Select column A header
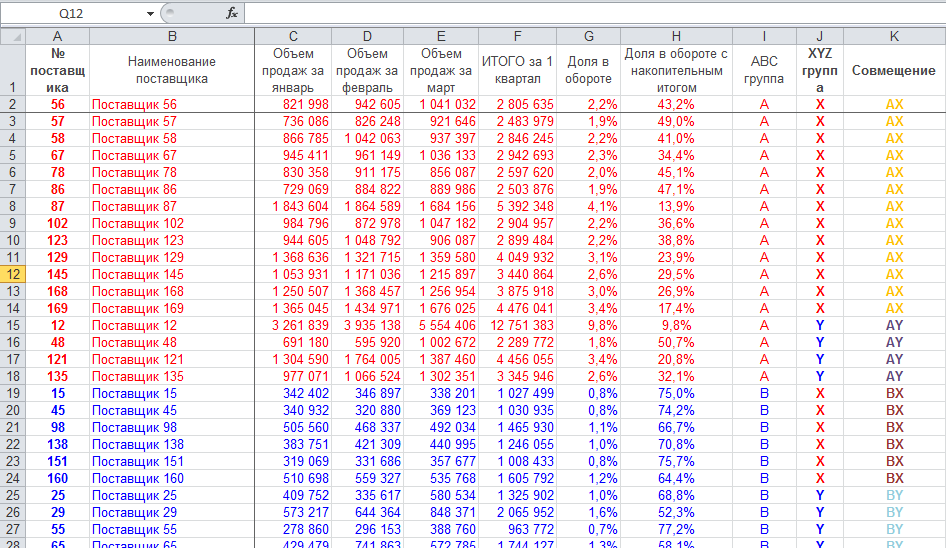 pos(57,36)
